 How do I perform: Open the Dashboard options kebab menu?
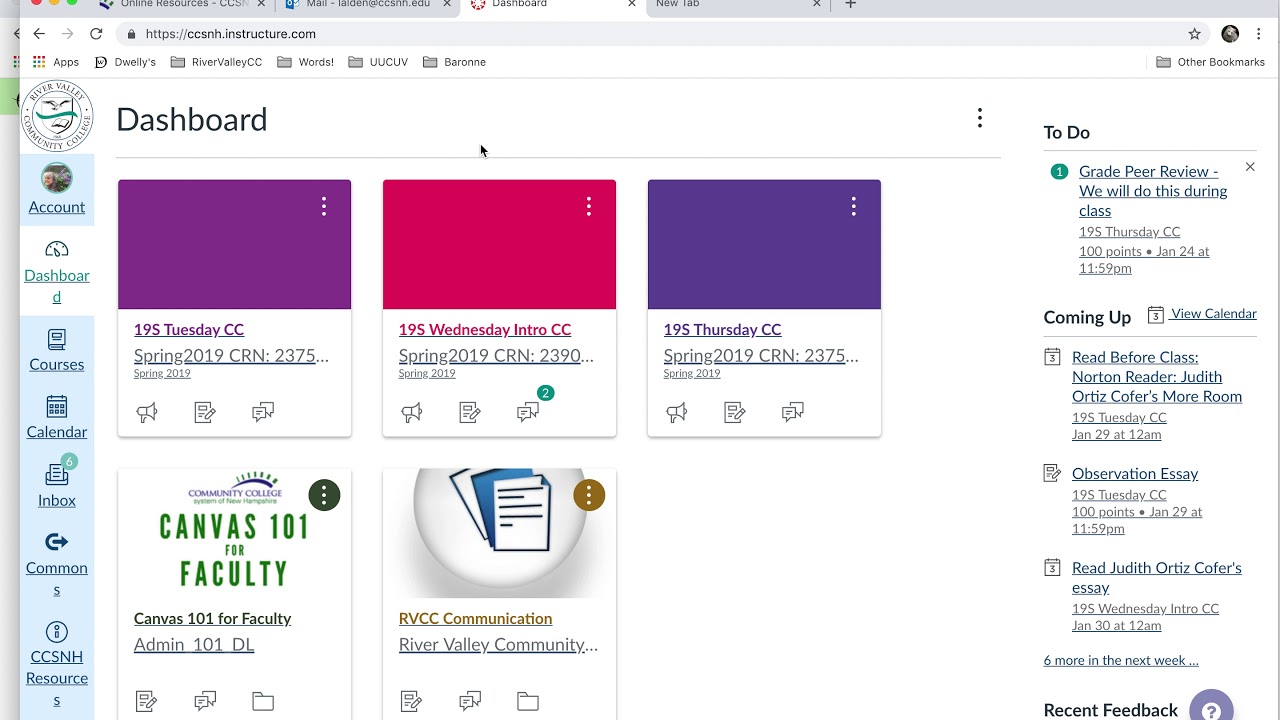coord(980,118)
